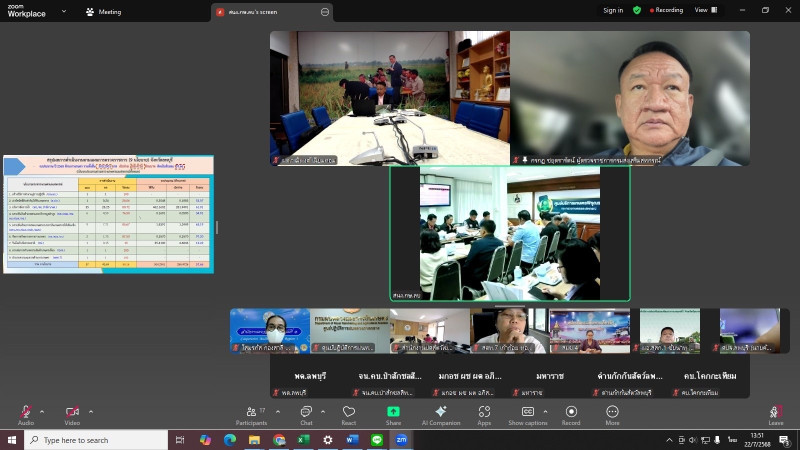Start recording with the Record button
This screenshot has height=450, width=800.
tap(571, 412)
